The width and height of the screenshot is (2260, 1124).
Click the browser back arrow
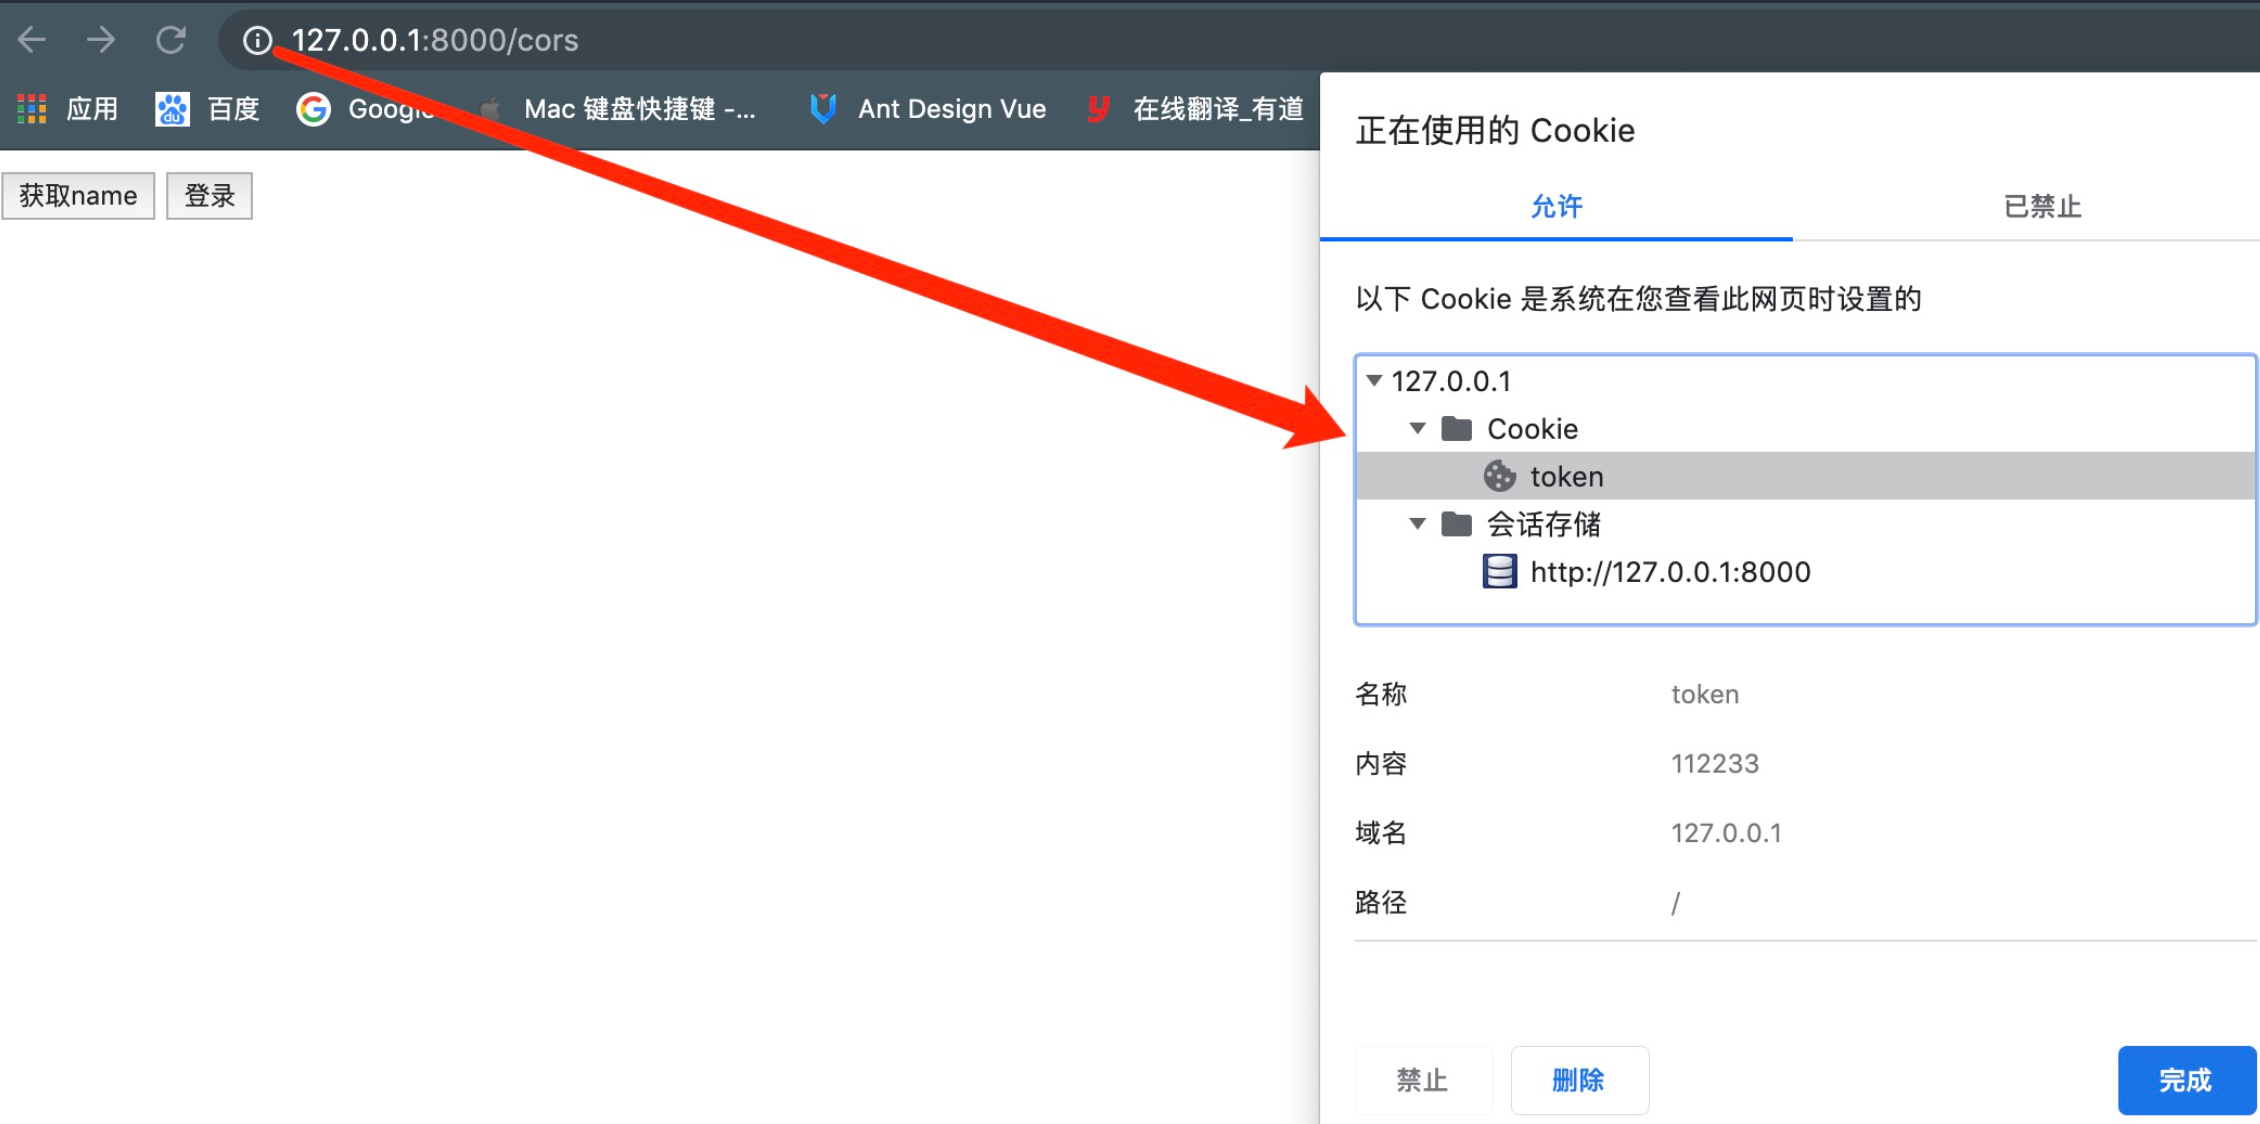pos(32,40)
